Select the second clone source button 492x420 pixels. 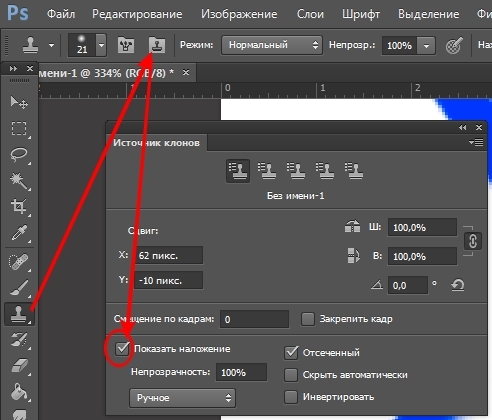267,171
